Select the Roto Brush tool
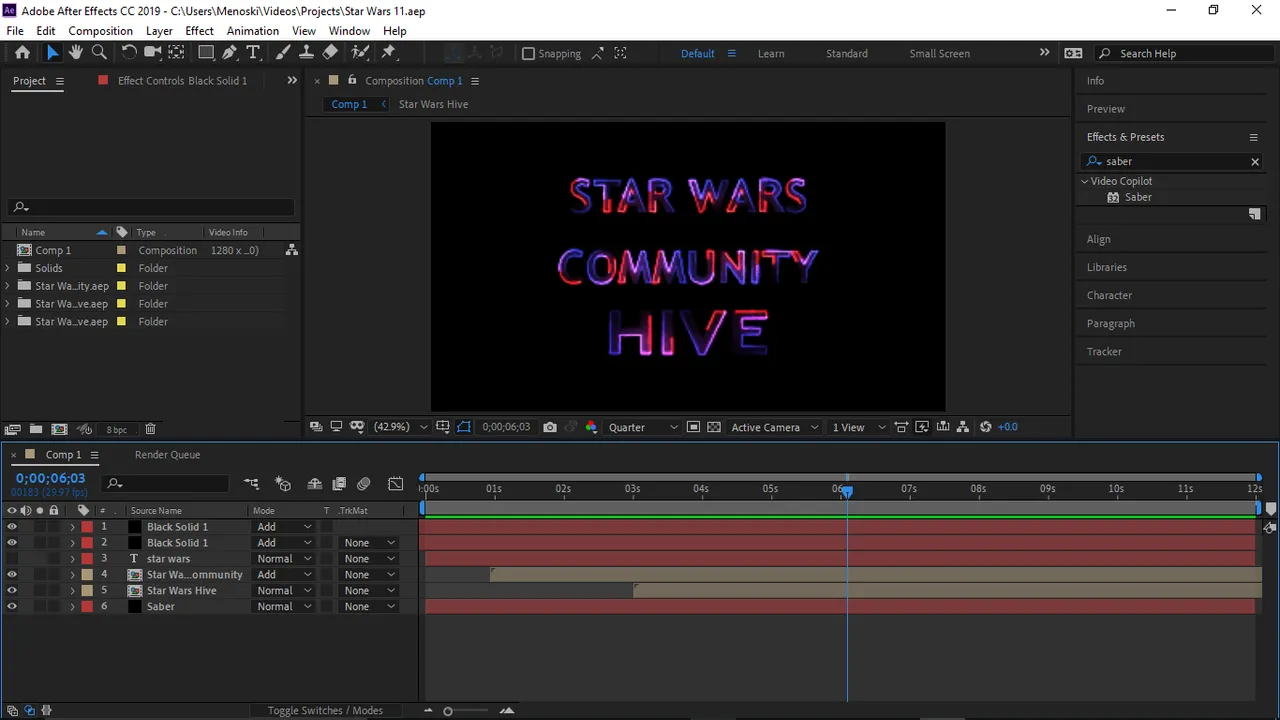This screenshot has height=720, width=1280. pos(360,53)
